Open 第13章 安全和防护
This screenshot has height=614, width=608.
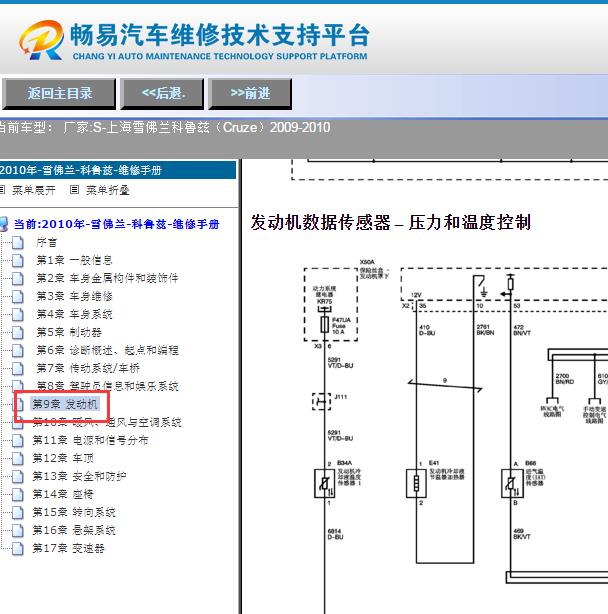coord(79,476)
